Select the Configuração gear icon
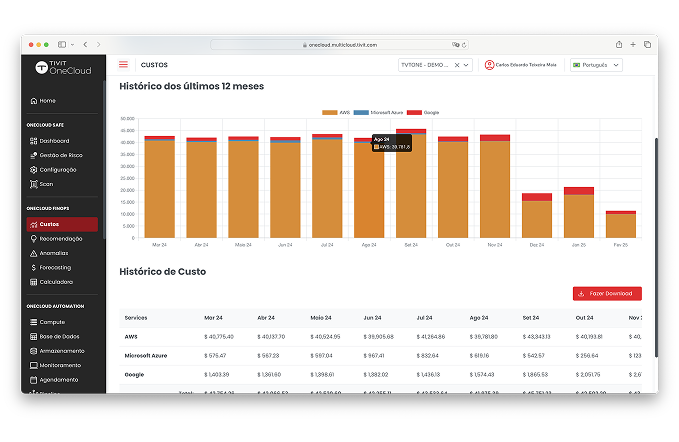The image size is (679, 442). (x=33, y=170)
